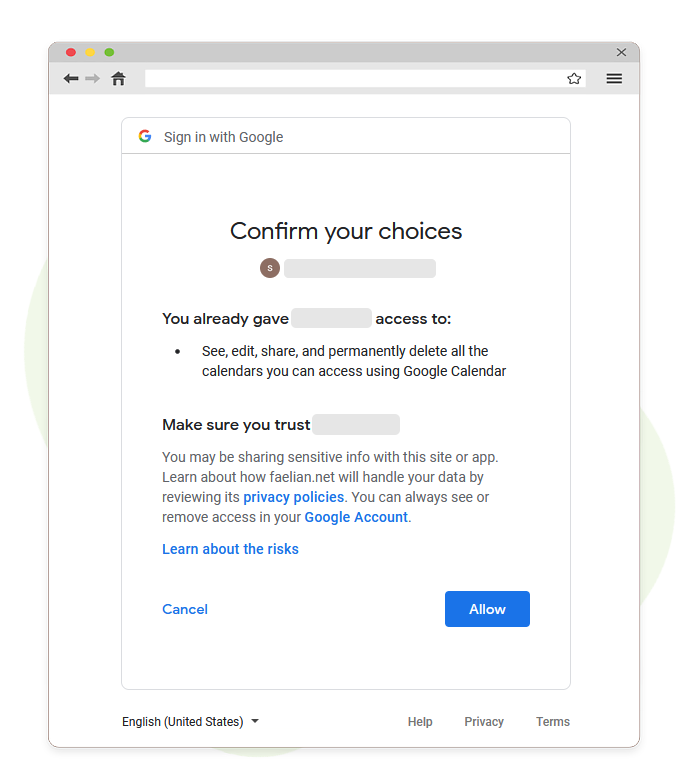This screenshot has height=770, width=690.
Task: Open the privacy policies link
Action: click(294, 497)
